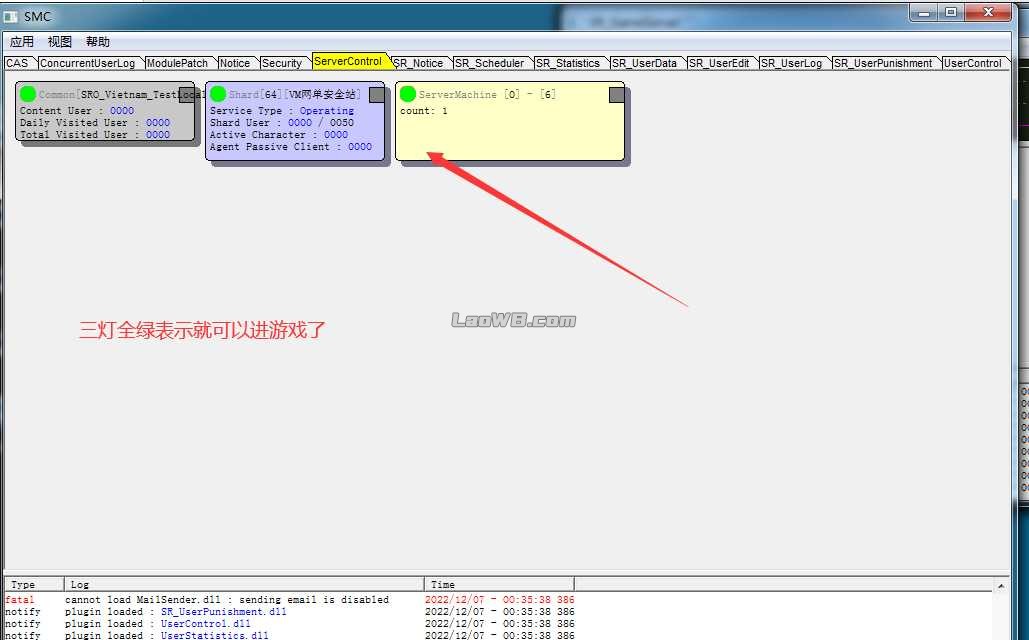Switch to the SR_UserPunishment tab
The image size is (1029, 640).
pos(883,63)
